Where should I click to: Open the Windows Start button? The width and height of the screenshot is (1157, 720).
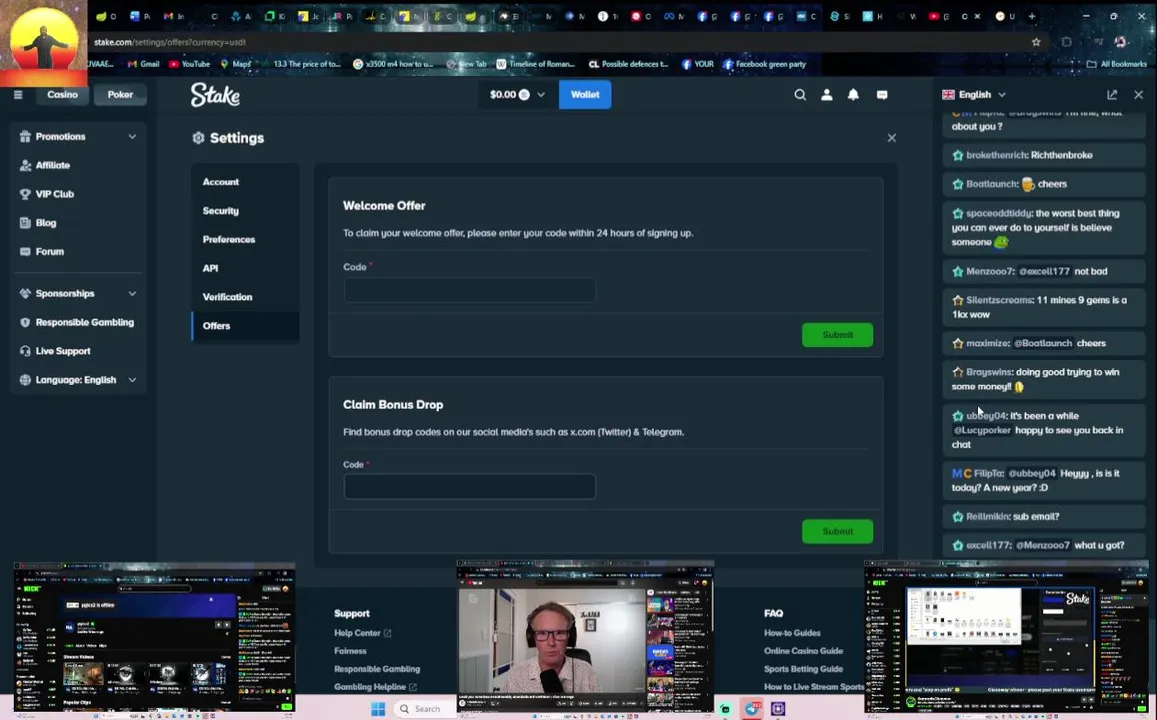click(x=378, y=709)
